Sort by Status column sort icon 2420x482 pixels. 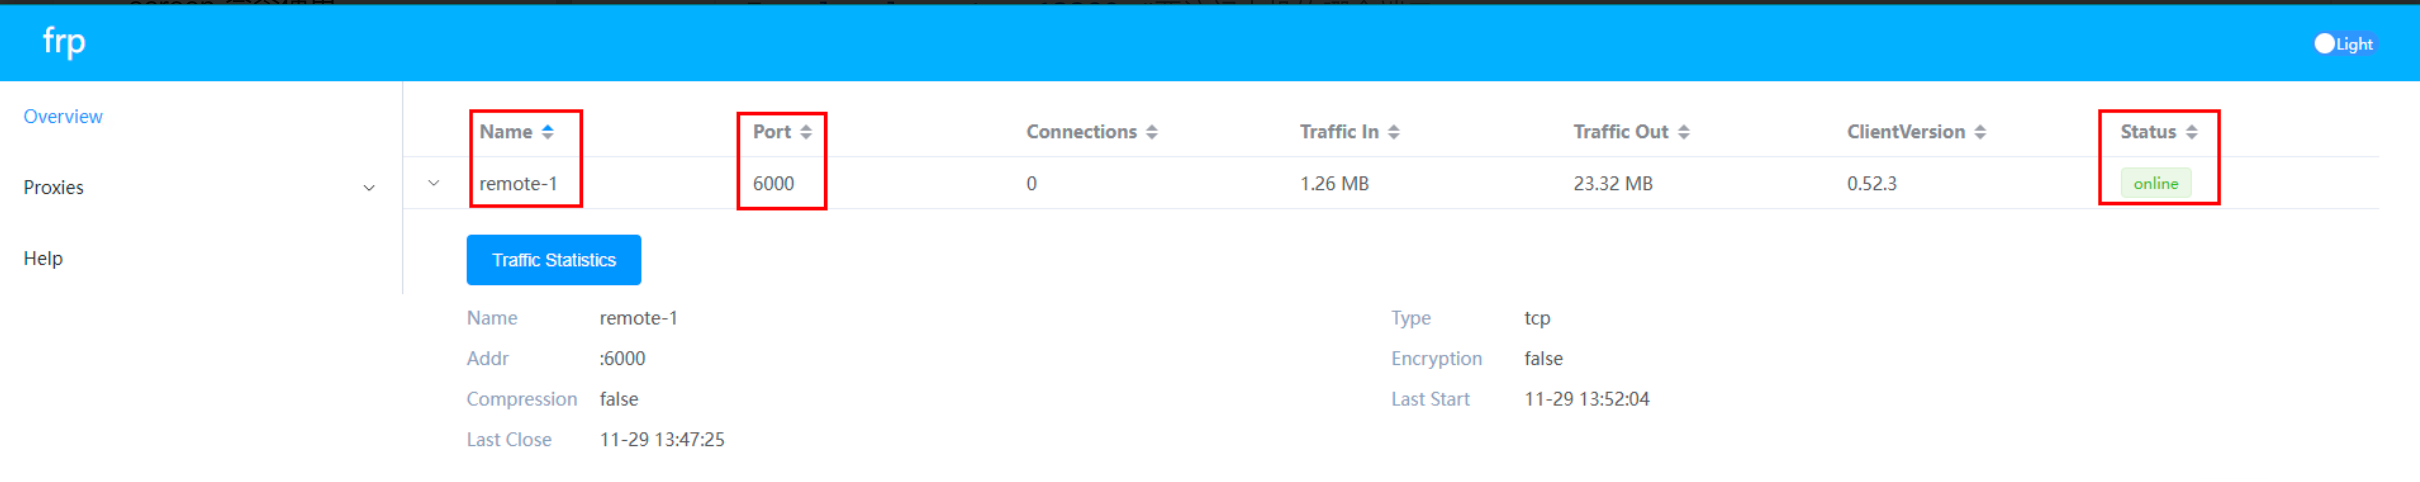tap(2192, 132)
